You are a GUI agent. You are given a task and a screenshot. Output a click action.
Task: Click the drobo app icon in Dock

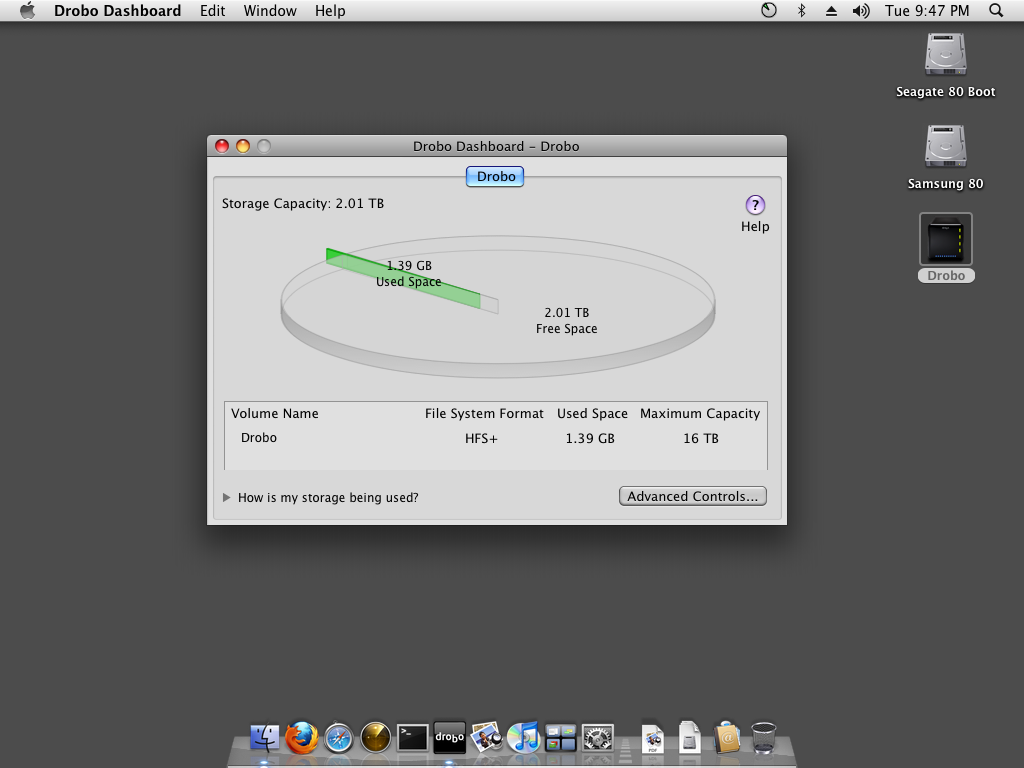[449, 737]
